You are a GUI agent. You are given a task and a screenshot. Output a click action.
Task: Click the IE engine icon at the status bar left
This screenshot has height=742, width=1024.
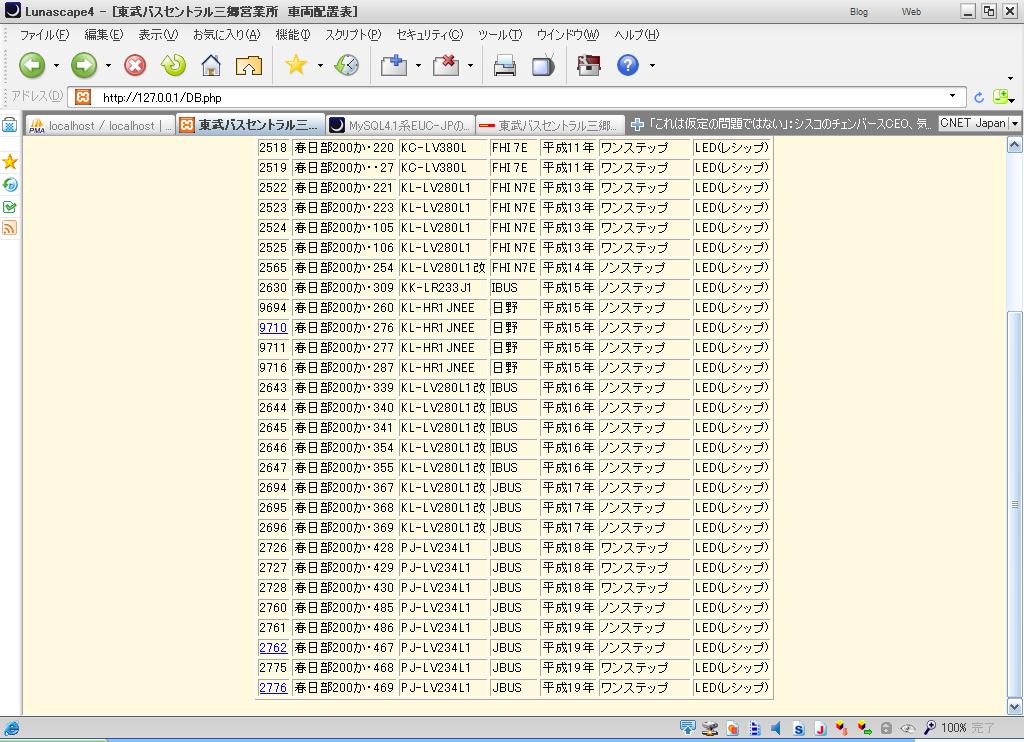pos(12,728)
